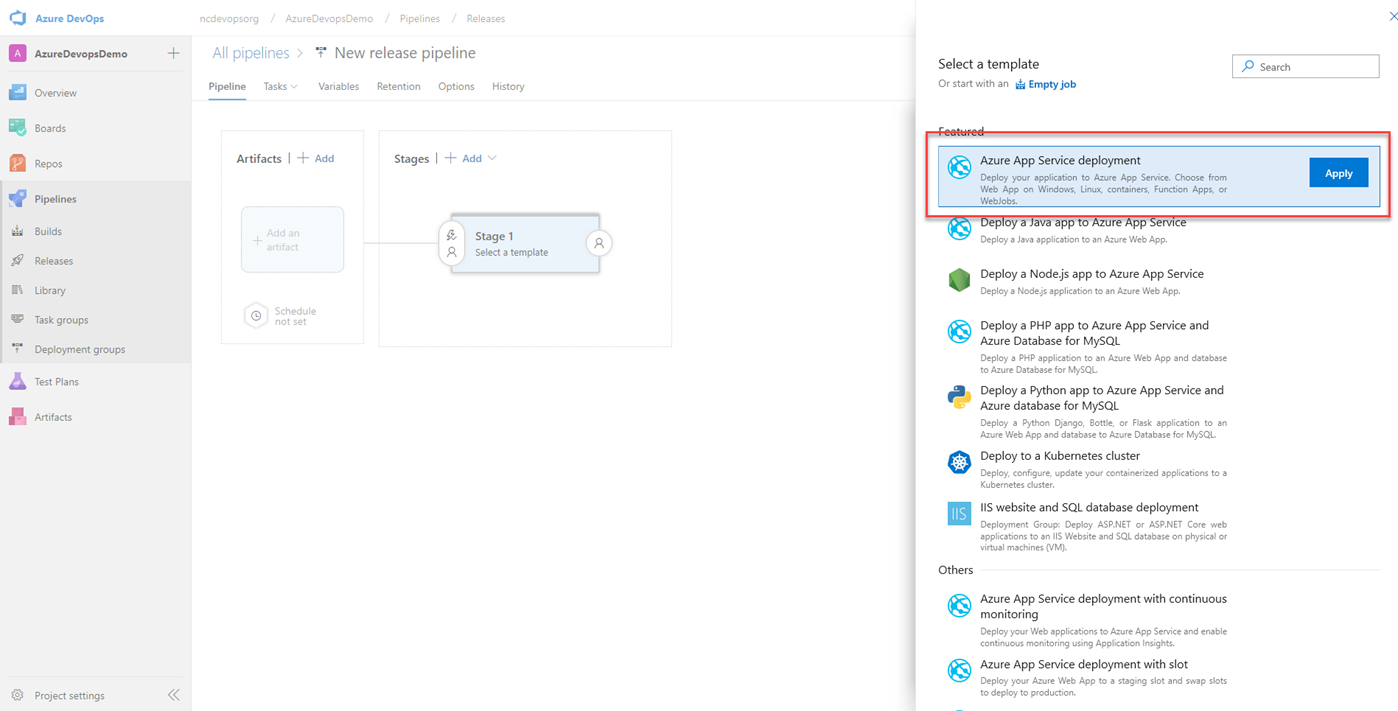1398x711 pixels.
Task: Open Project settings label in sidebar
Action: (x=69, y=695)
